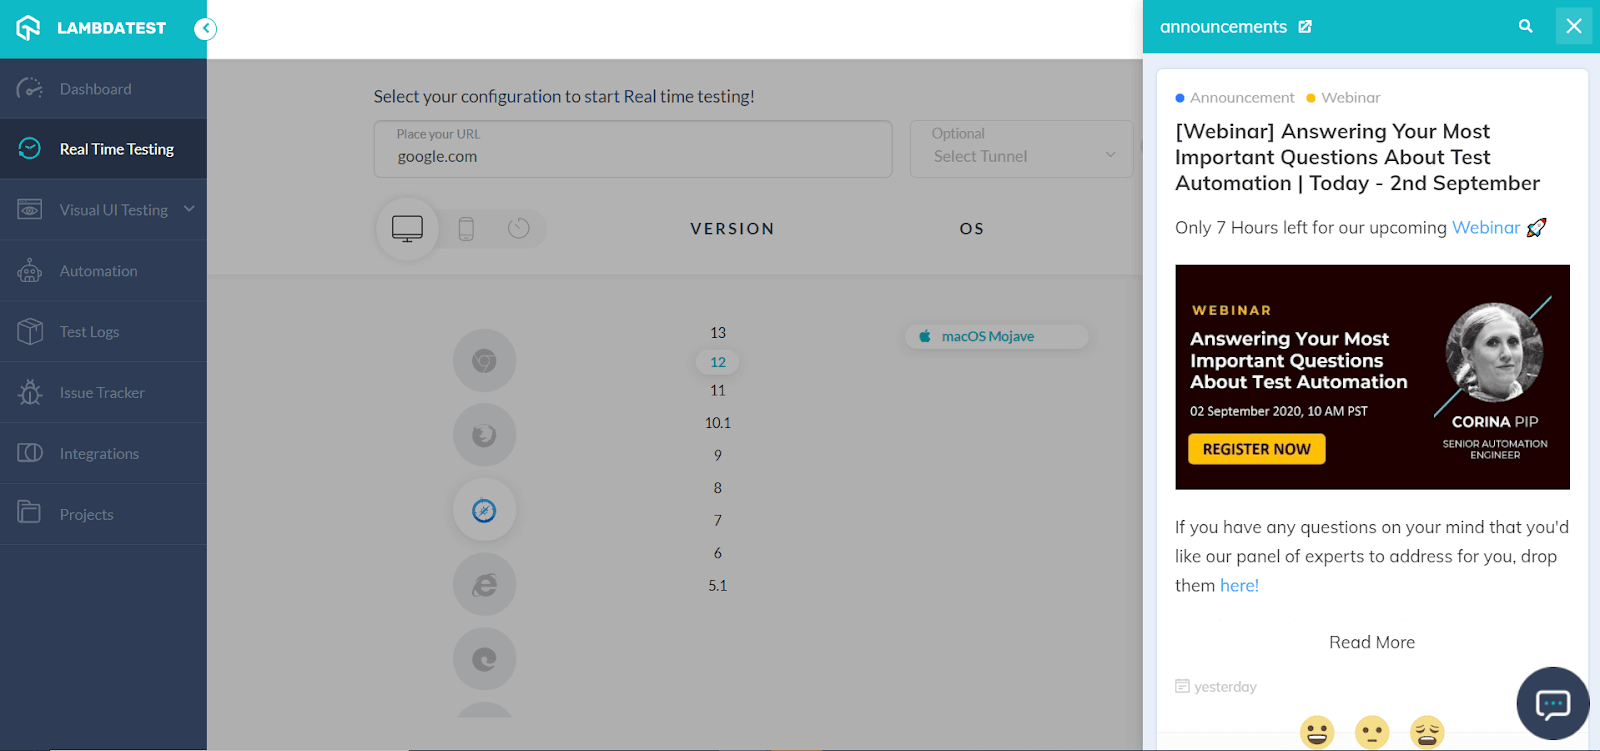Click the Register Now button
The image size is (1600, 751).
[x=1256, y=449]
